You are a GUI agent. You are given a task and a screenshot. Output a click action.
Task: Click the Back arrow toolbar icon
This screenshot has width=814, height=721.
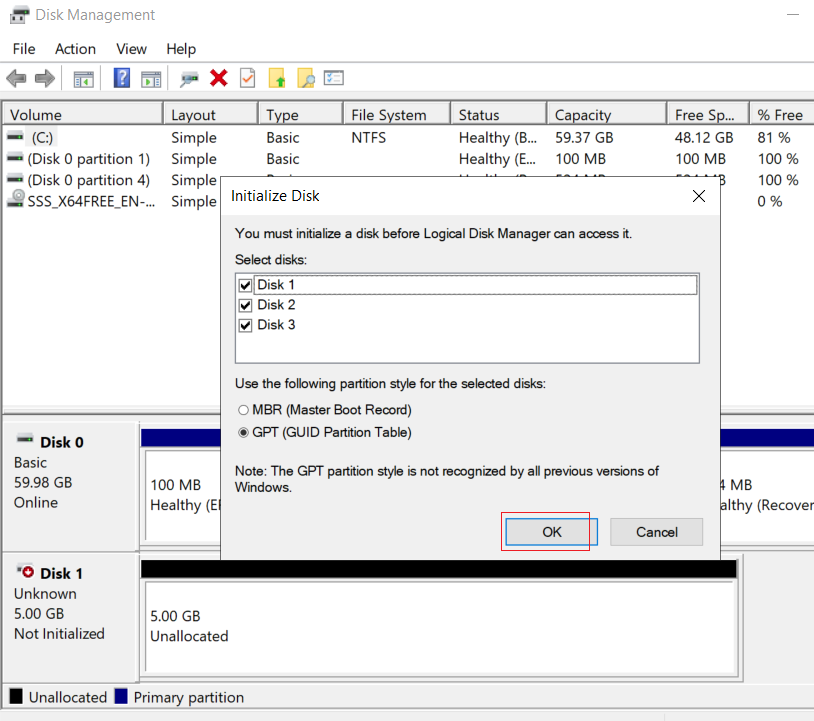(x=16, y=79)
